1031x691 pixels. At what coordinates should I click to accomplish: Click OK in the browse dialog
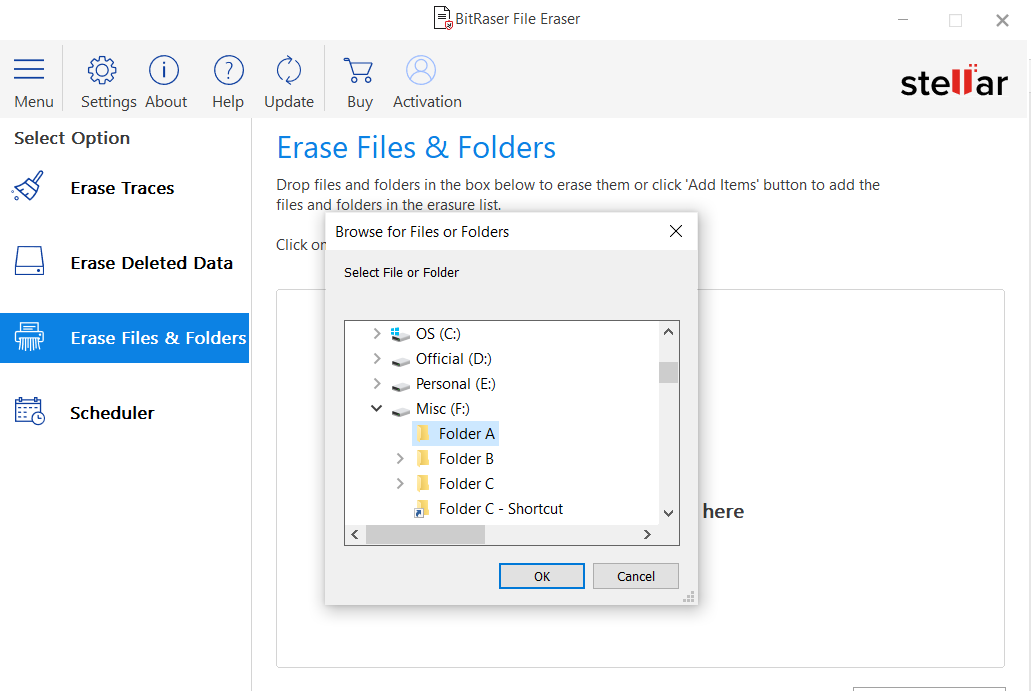click(542, 576)
